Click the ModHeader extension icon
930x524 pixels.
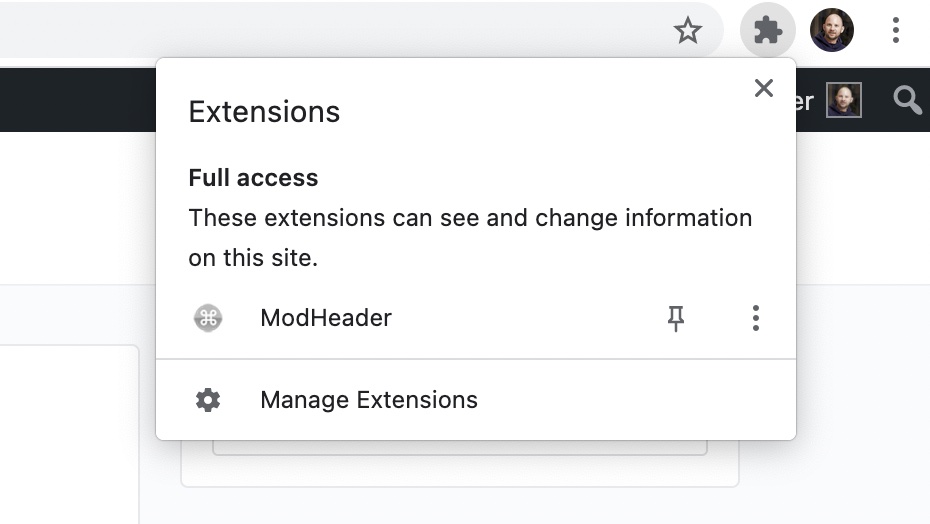coord(208,318)
